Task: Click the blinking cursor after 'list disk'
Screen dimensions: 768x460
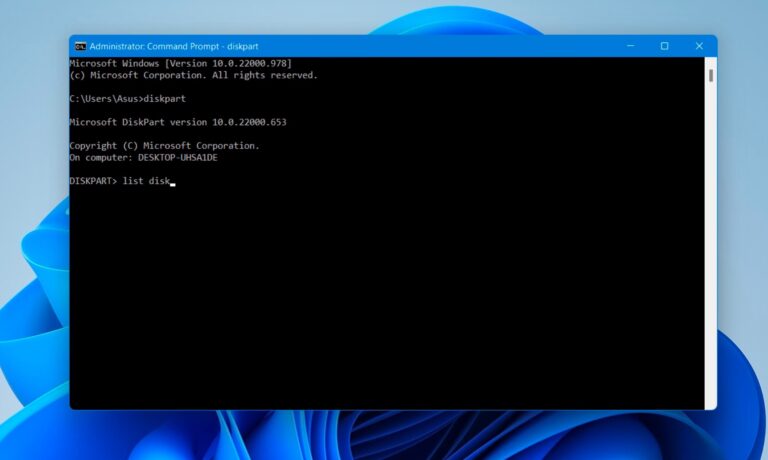Action: pyautogui.click(x=173, y=184)
